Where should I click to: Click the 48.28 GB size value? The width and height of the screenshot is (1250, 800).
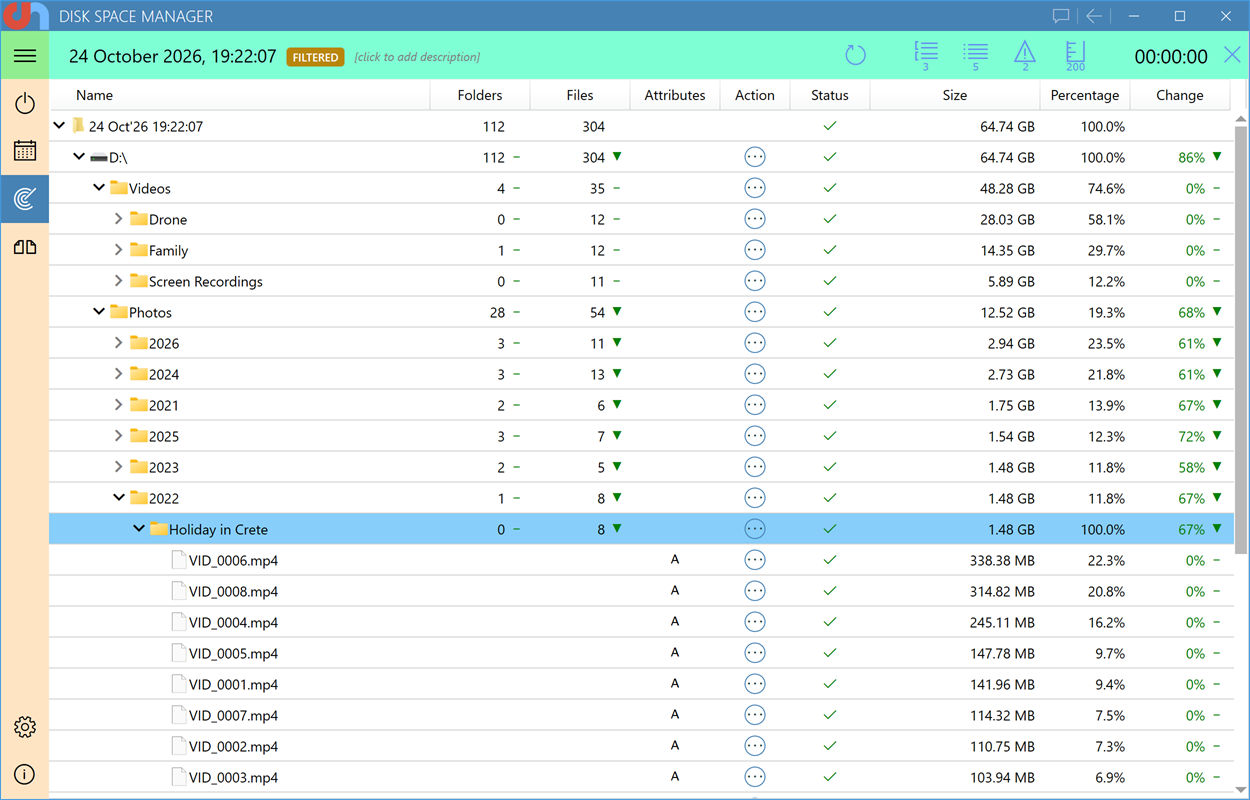coord(1007,188)
